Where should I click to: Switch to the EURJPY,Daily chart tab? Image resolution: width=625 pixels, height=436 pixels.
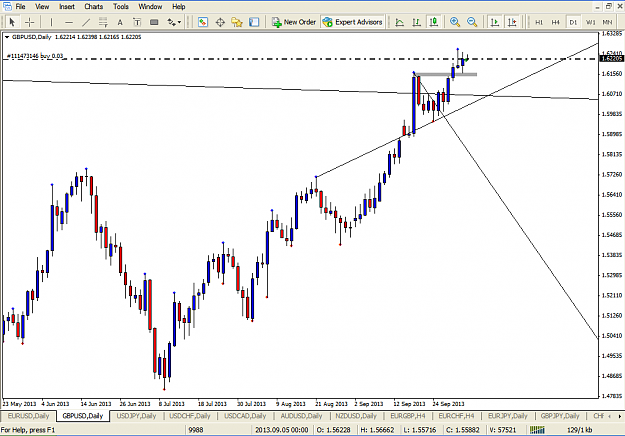point(507,416)
